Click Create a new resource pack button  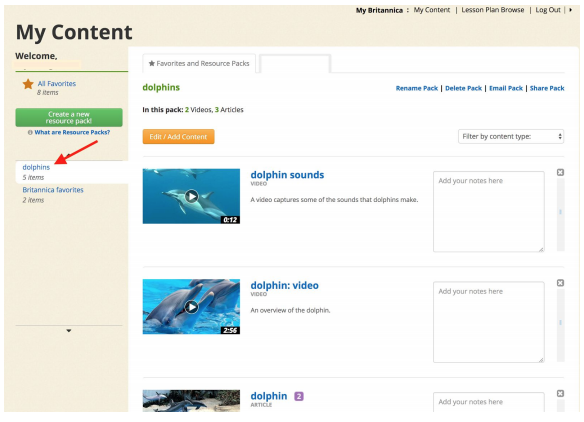(69, 118)
